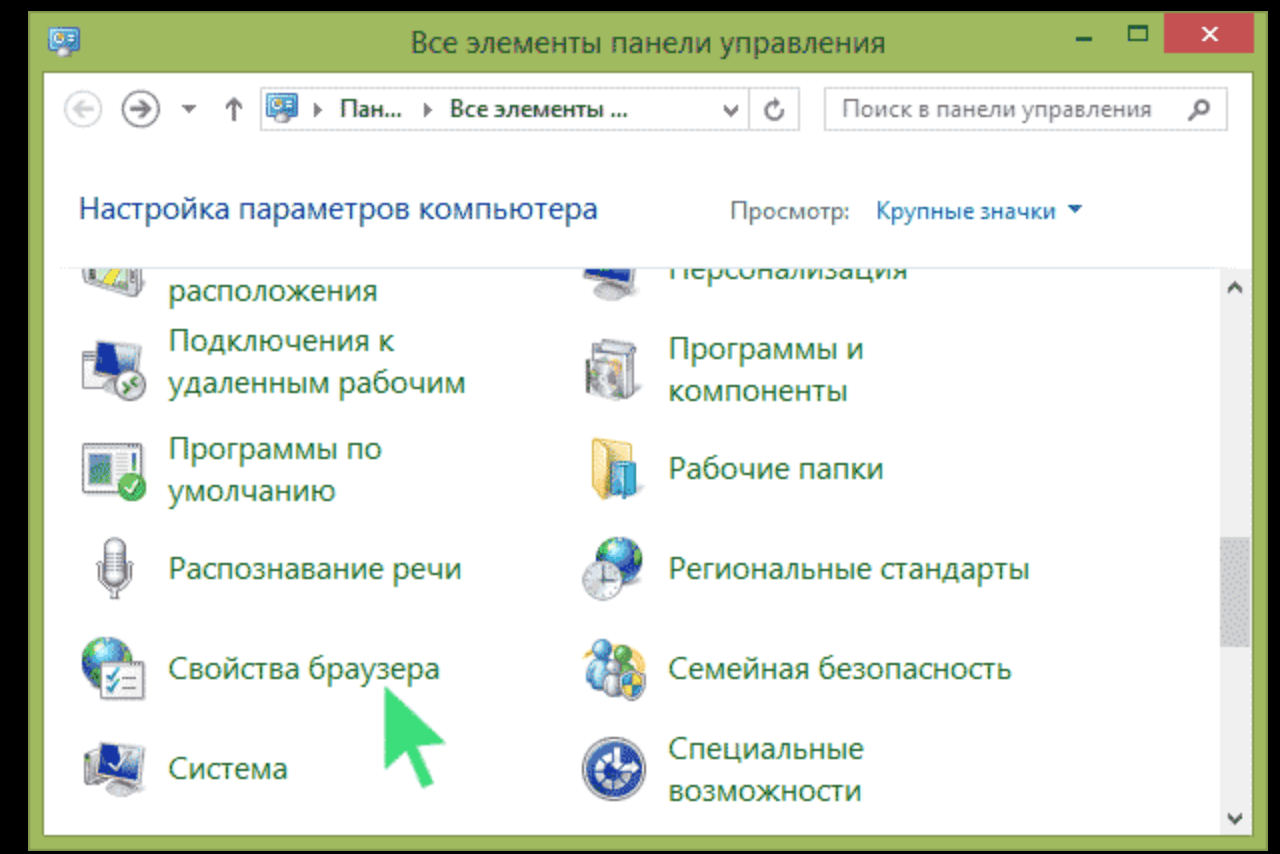This screenshot has height=854, width=1280.
Task: Open Специальные возможности link
Action: click(766, 770)
